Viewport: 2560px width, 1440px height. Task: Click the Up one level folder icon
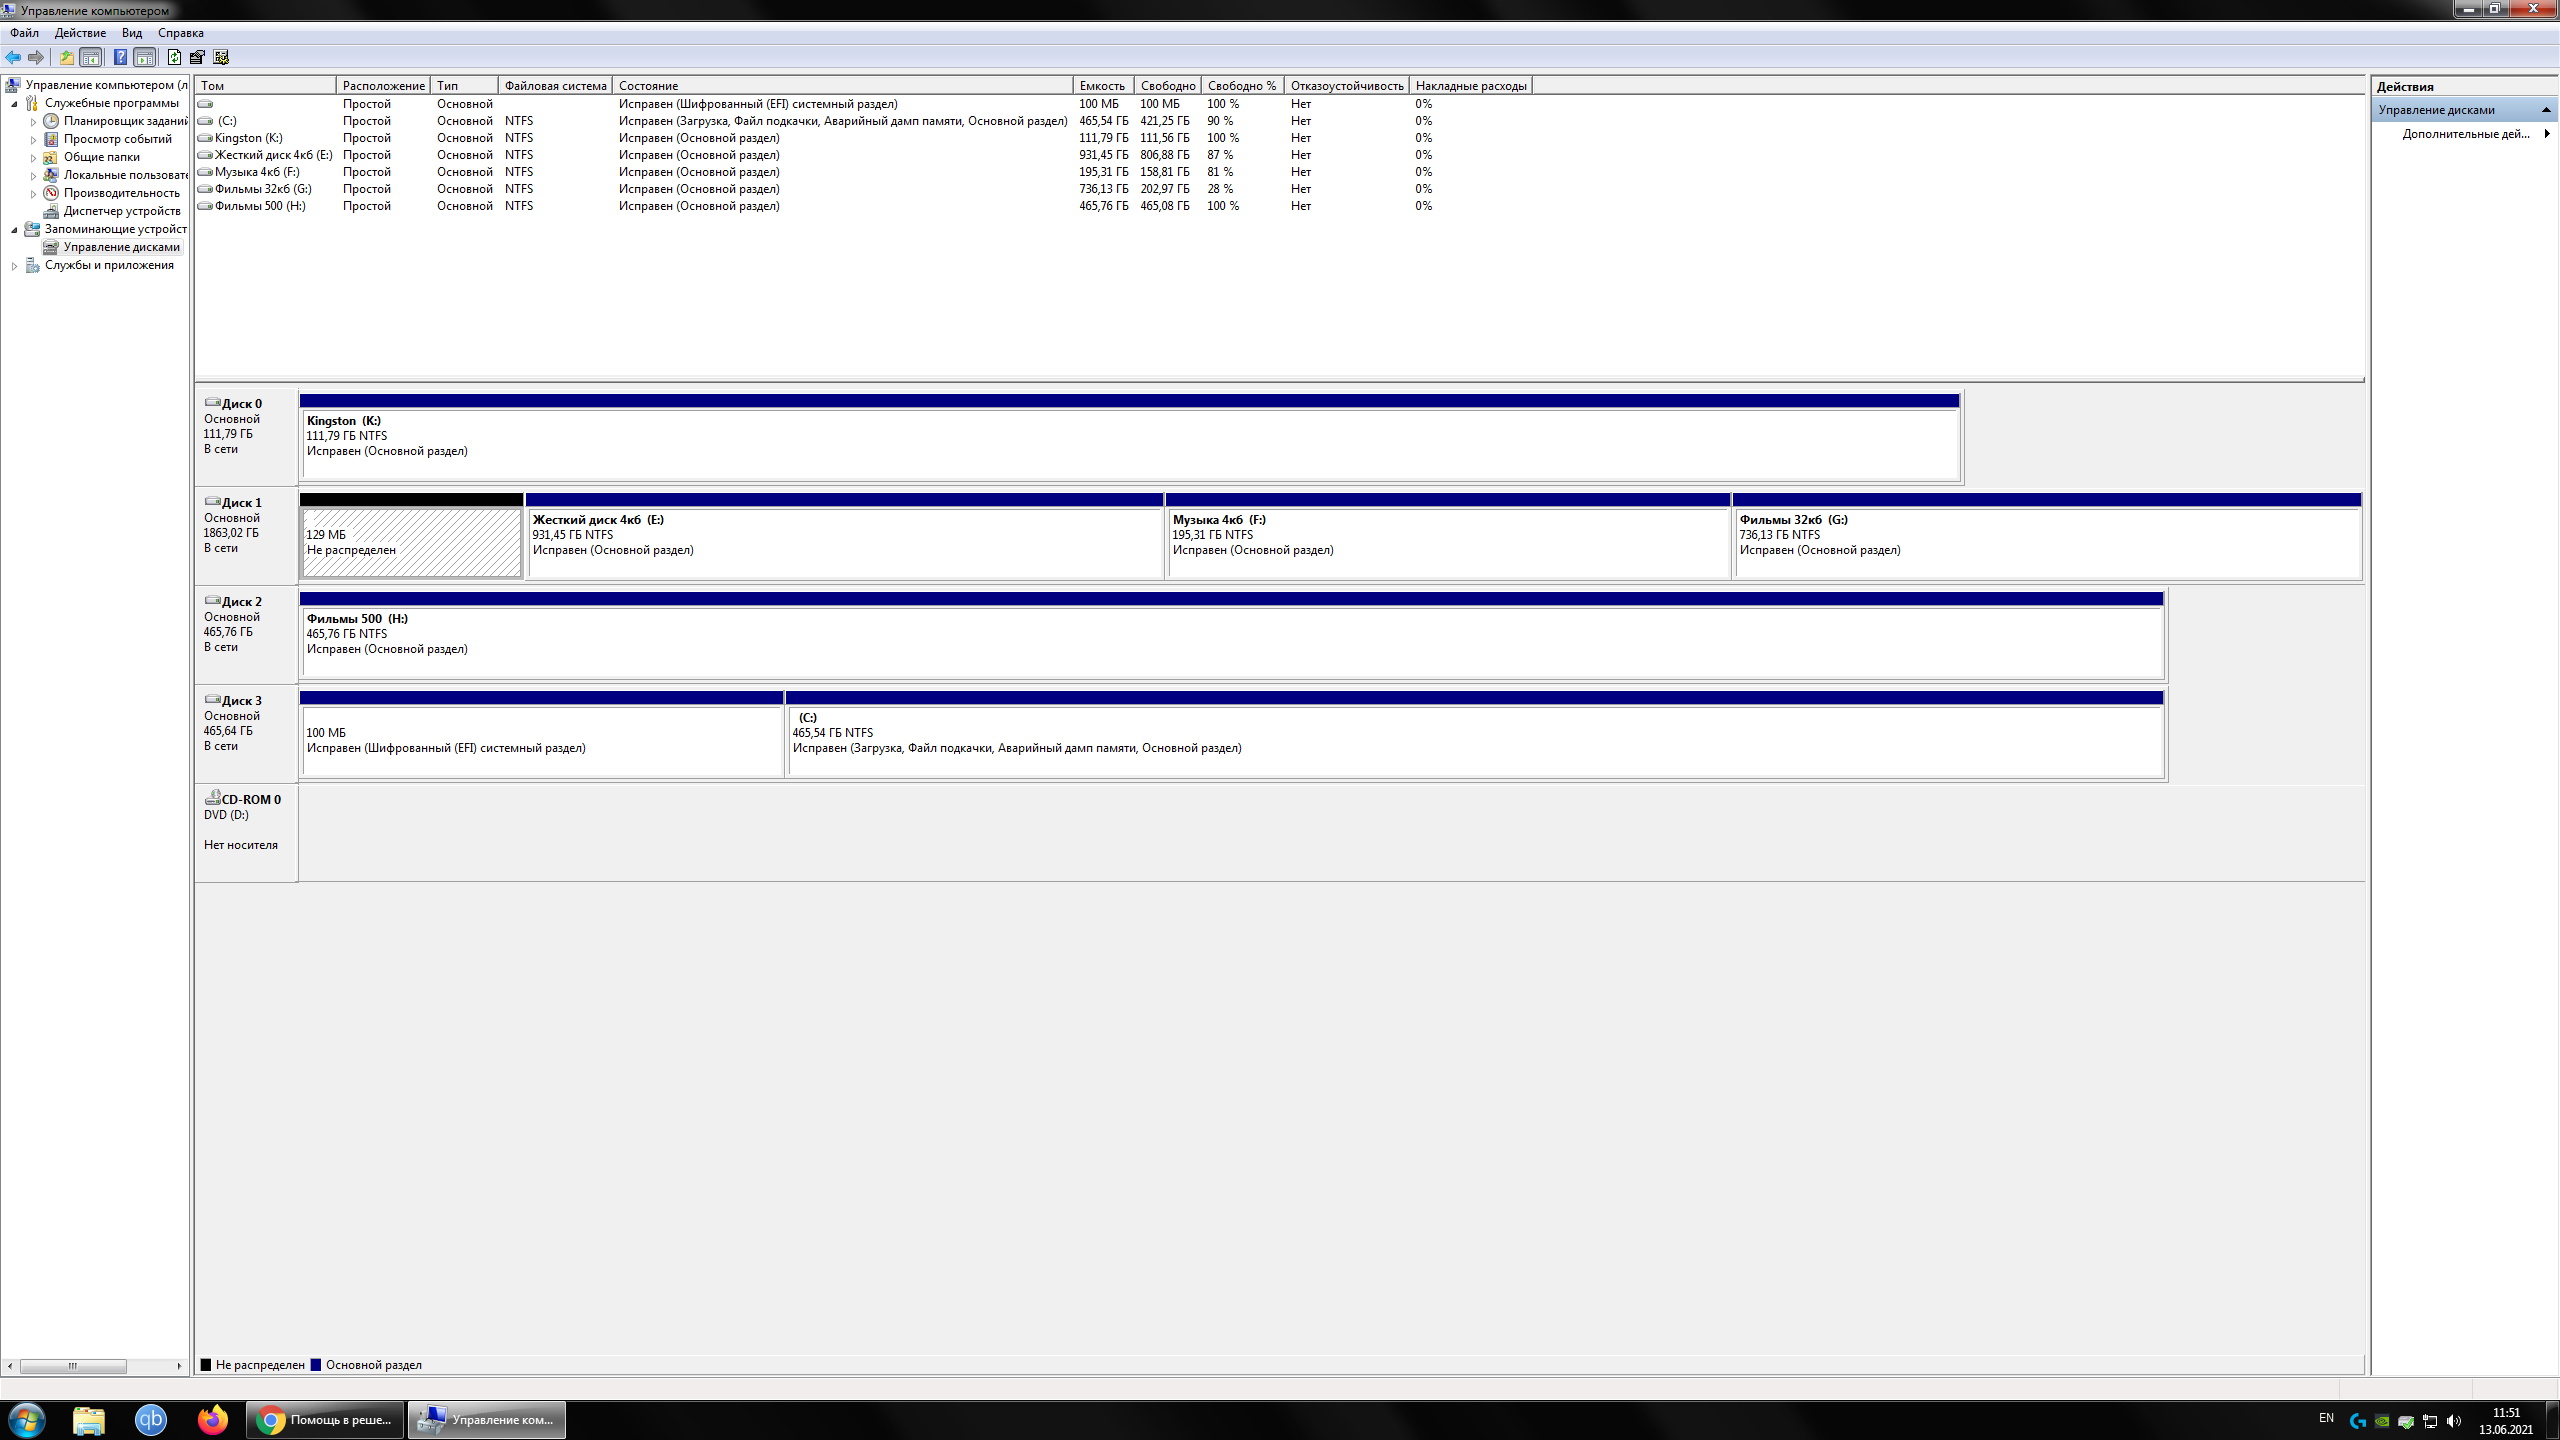(x=66, y=57)
